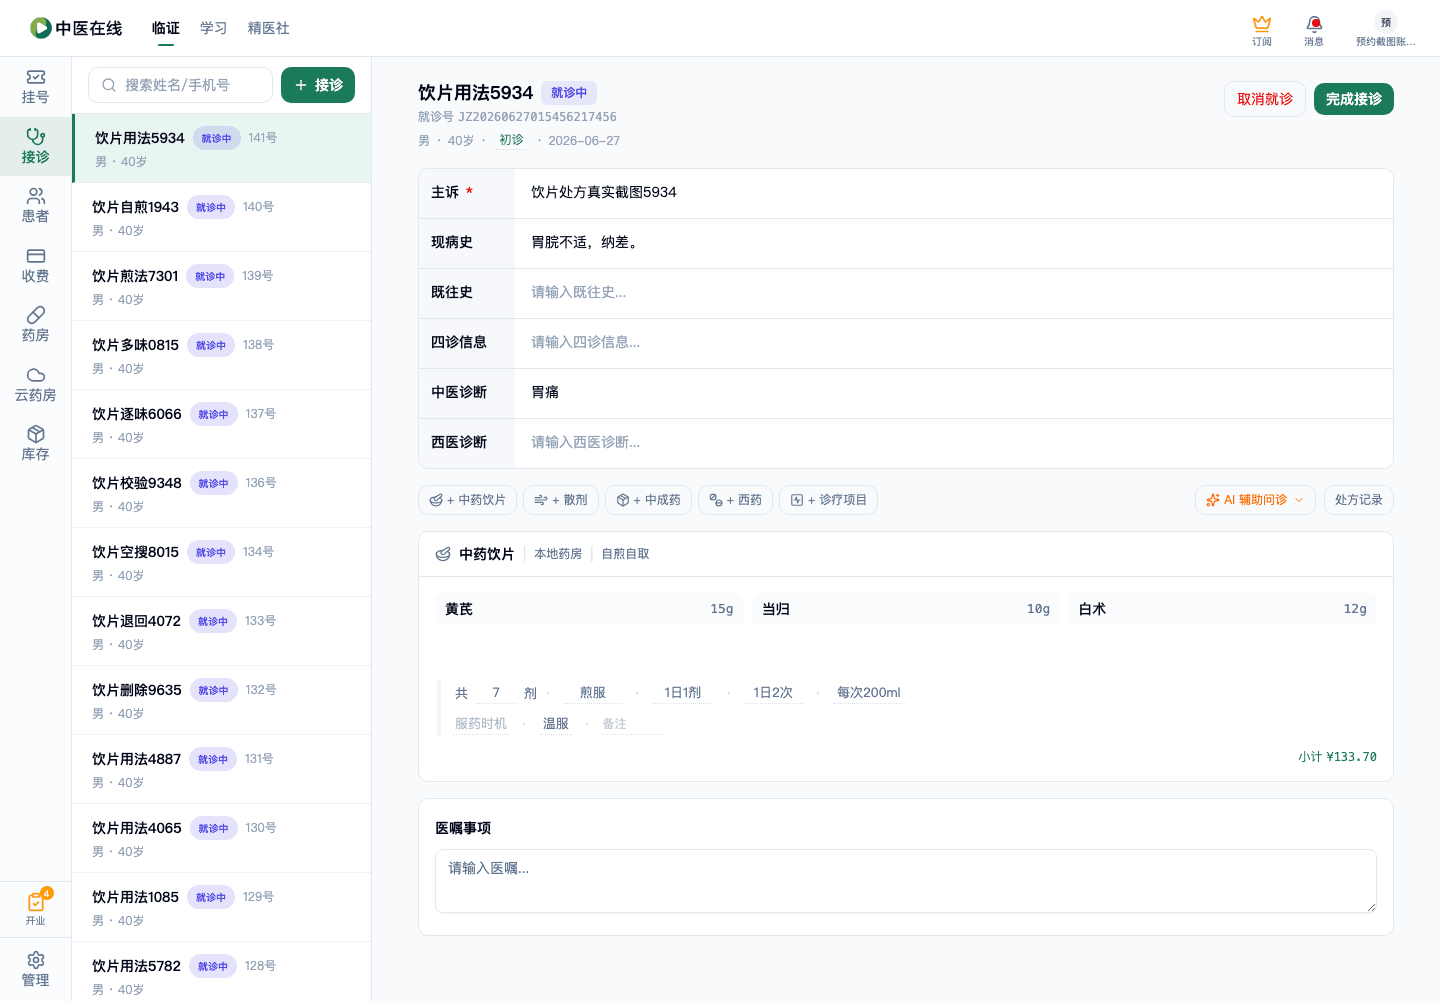Add 诊疗项目 item
This screenshot has width=1440, height=1001.
click(828, 500)
